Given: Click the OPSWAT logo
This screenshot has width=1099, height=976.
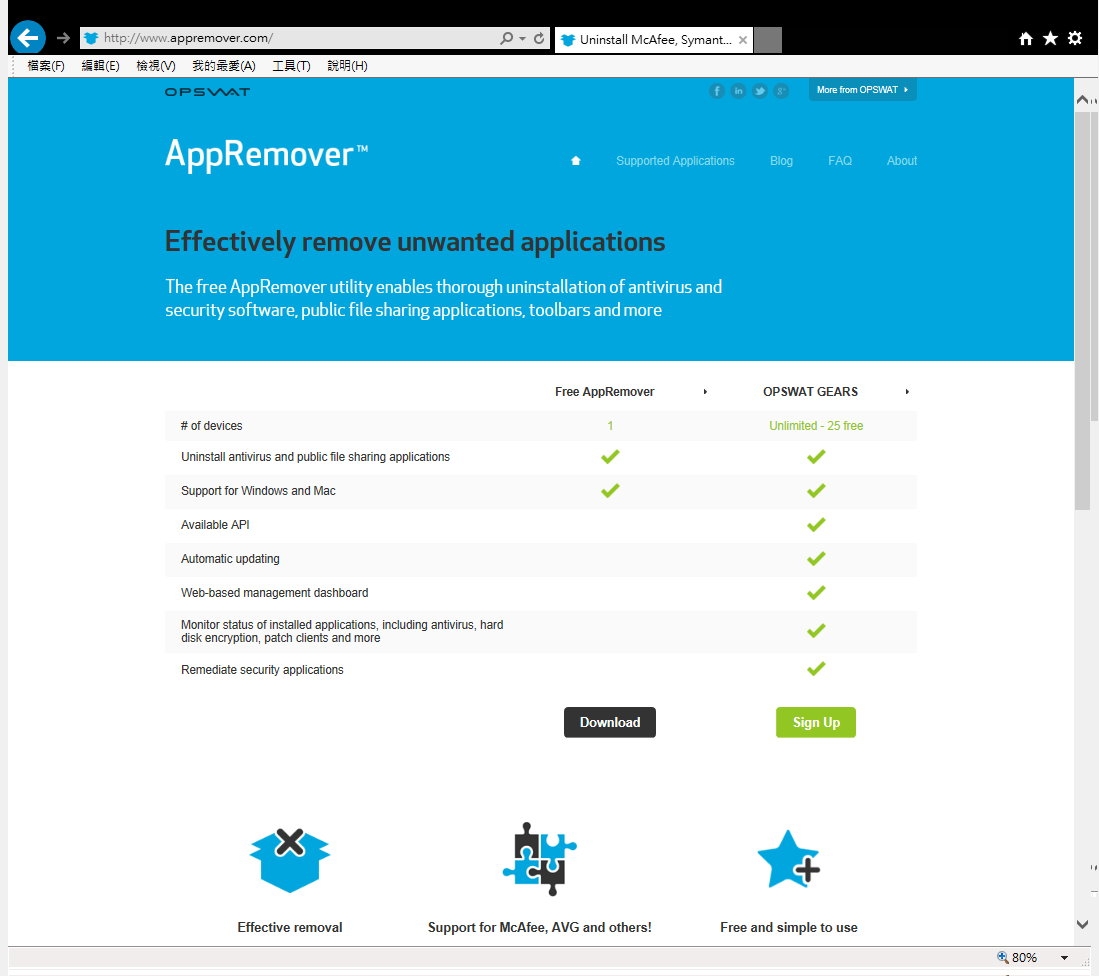Looking at the screenshot, I should click(207, 92).
